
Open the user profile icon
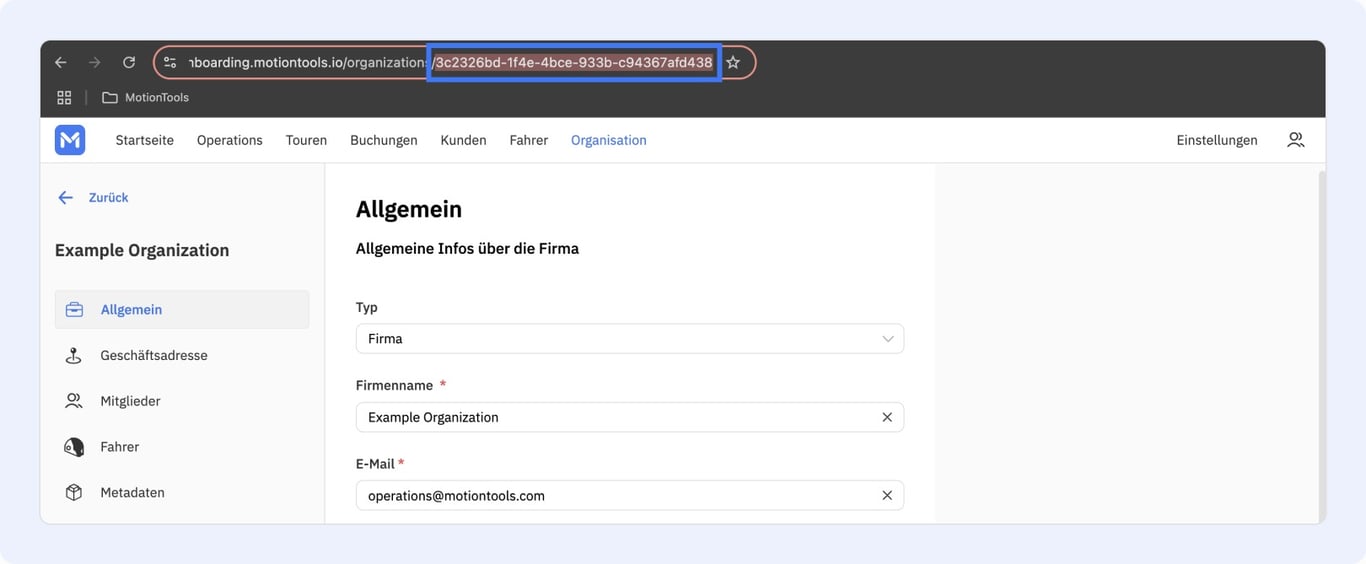[1296, 140]
